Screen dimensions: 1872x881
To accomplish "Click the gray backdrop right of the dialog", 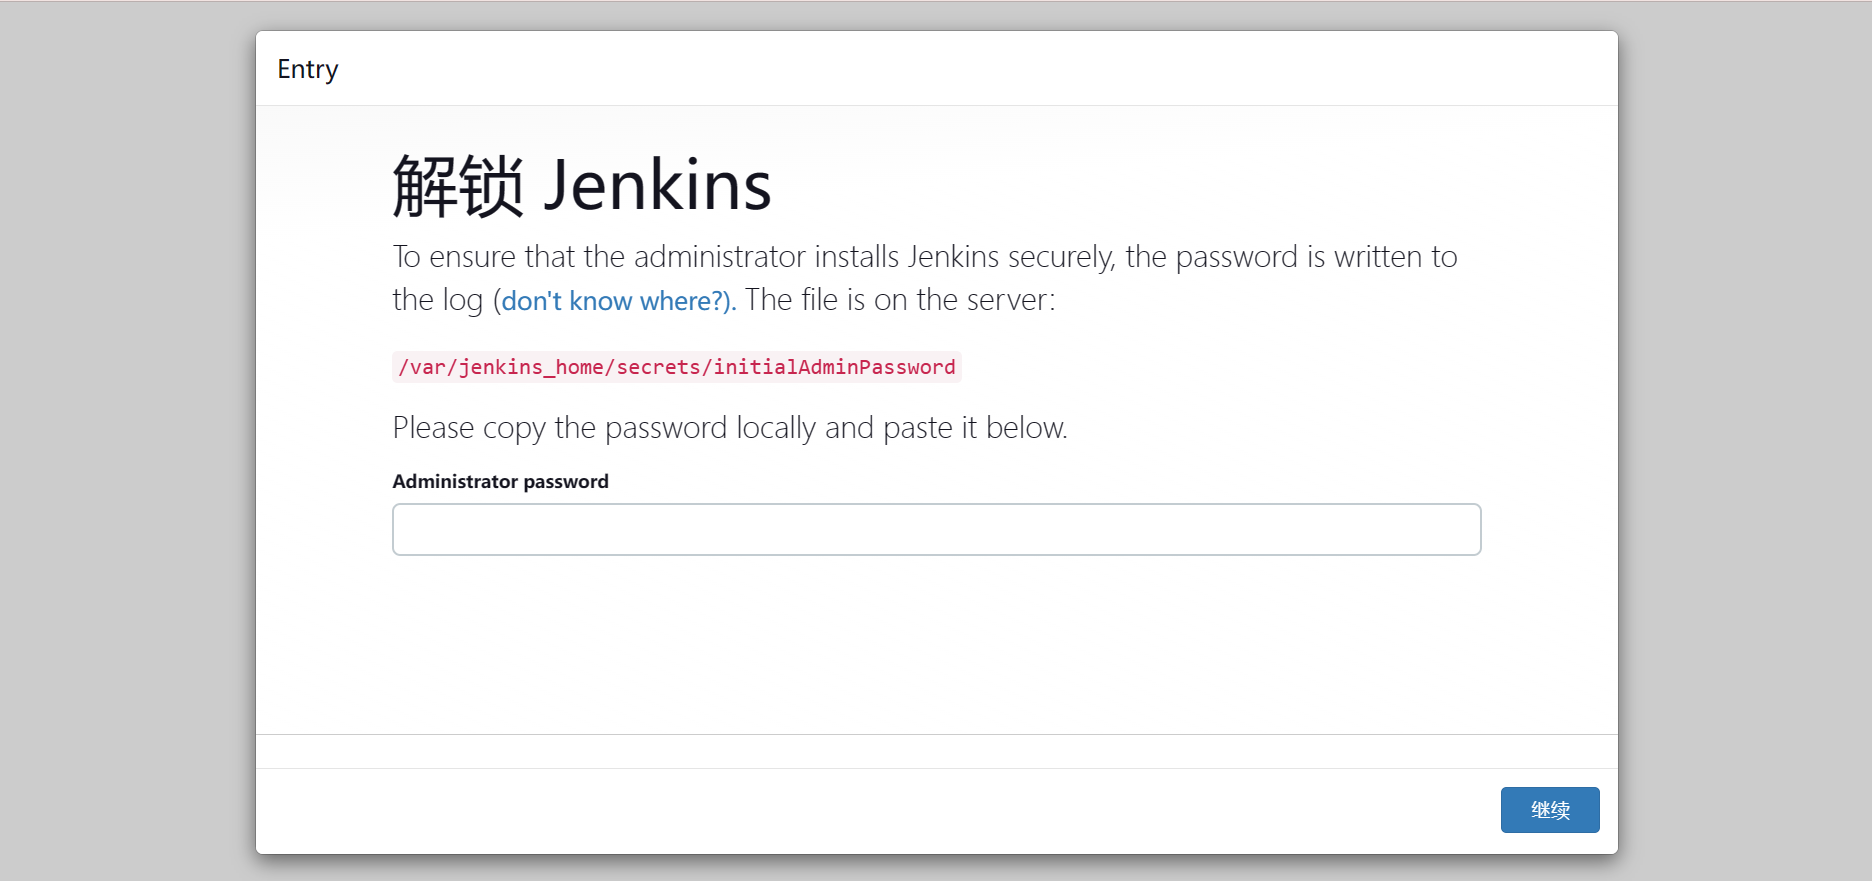I will 1744,440.
